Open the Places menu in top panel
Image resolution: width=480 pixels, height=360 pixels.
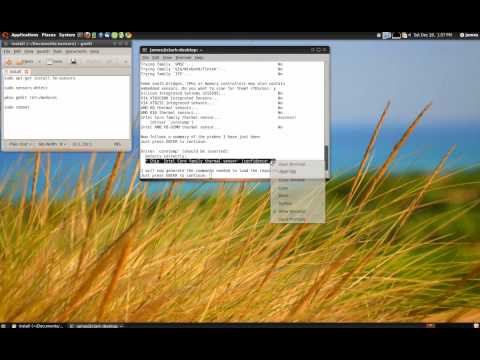pyautogui.click(x=49, y=35)
